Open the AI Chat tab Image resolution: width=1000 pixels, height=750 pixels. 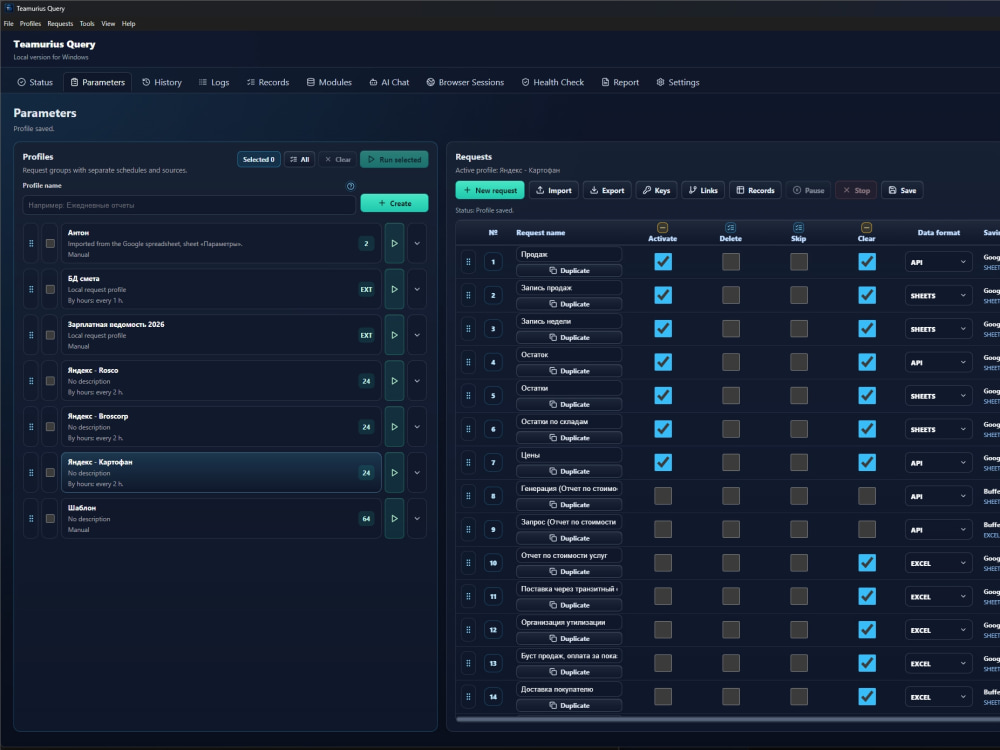(x=389, y=82)
